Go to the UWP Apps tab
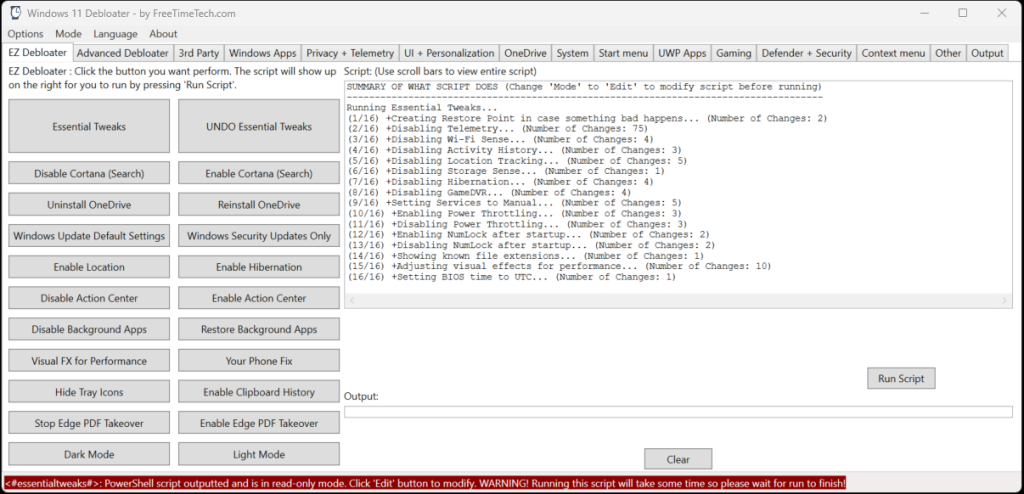The image size is (1024, 494). [x=682, y=54]
